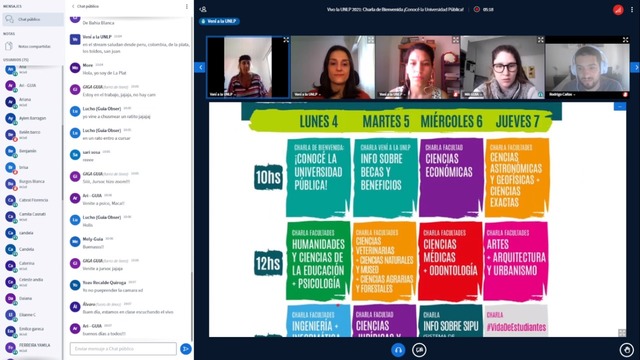This screenshot has height=360, width=640.
Task: Select user Celeste andia
Action: coord(32,282)
